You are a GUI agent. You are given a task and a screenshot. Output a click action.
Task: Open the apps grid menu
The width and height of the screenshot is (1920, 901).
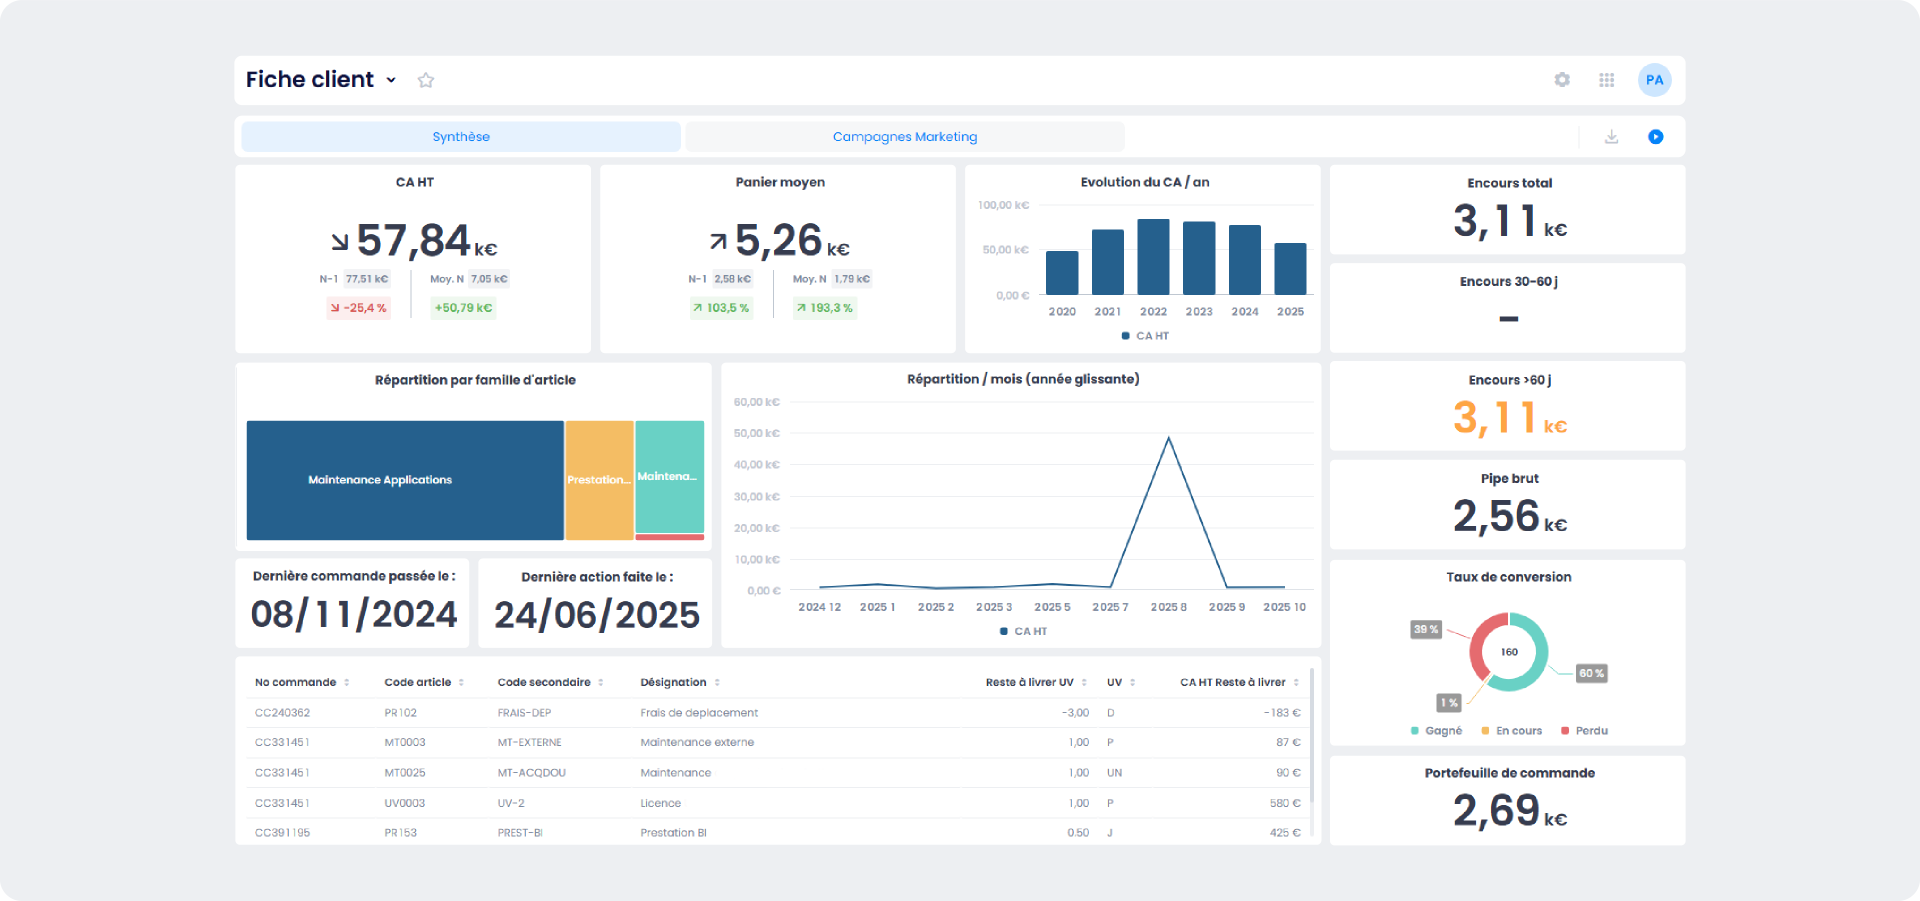tap(1607, 80)
